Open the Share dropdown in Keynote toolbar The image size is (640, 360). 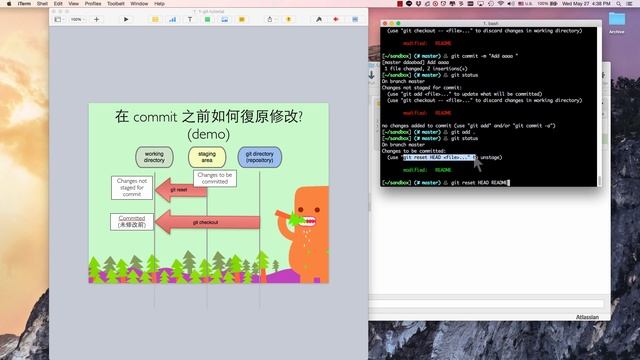tap(271, 20)
